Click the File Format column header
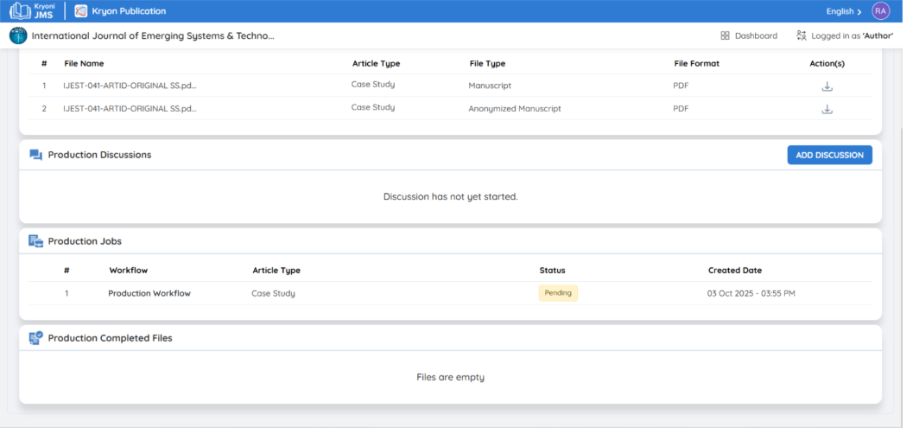The image size is (903, 429). coord(696,63)
